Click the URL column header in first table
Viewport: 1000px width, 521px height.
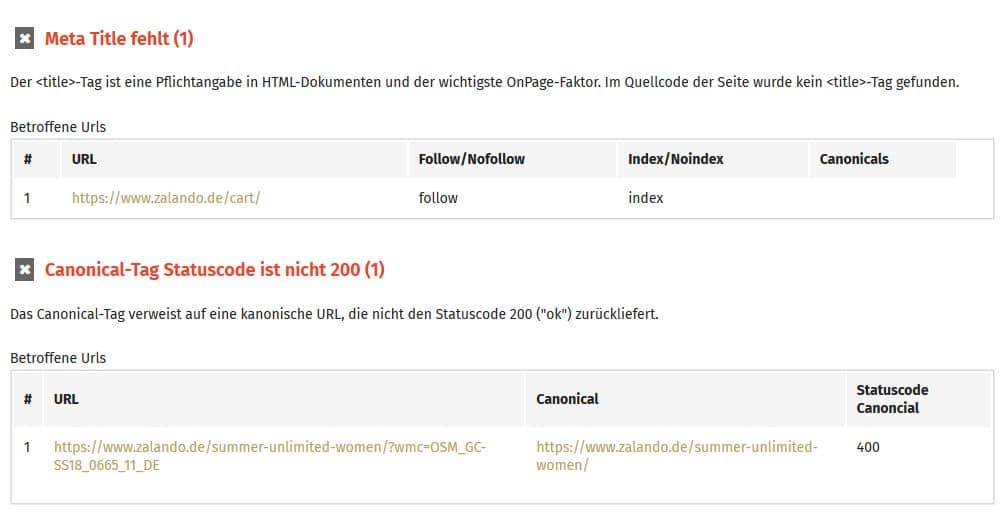(84, 159)
